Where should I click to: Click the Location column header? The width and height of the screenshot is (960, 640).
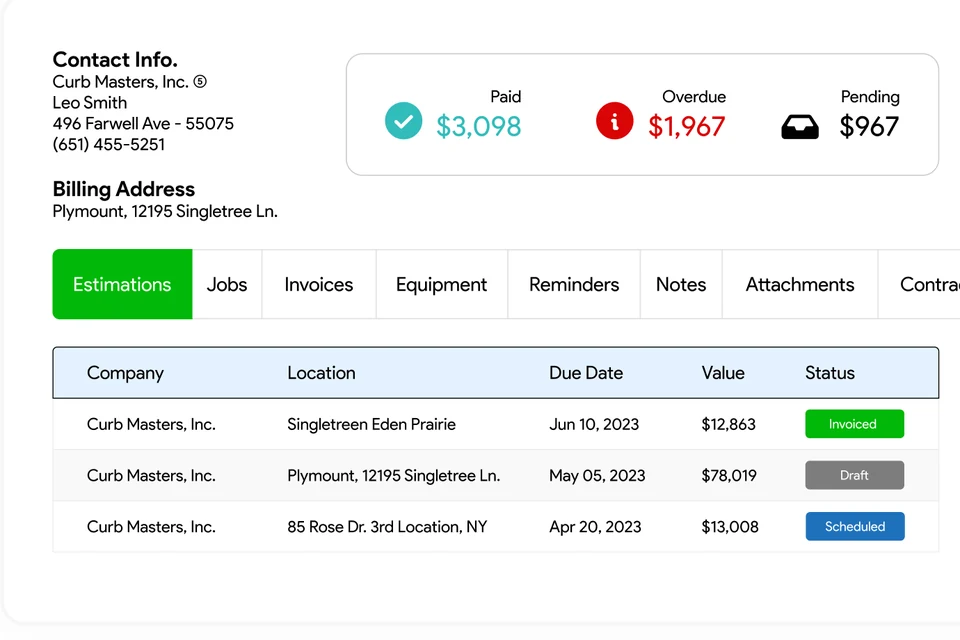coord(321,373)
